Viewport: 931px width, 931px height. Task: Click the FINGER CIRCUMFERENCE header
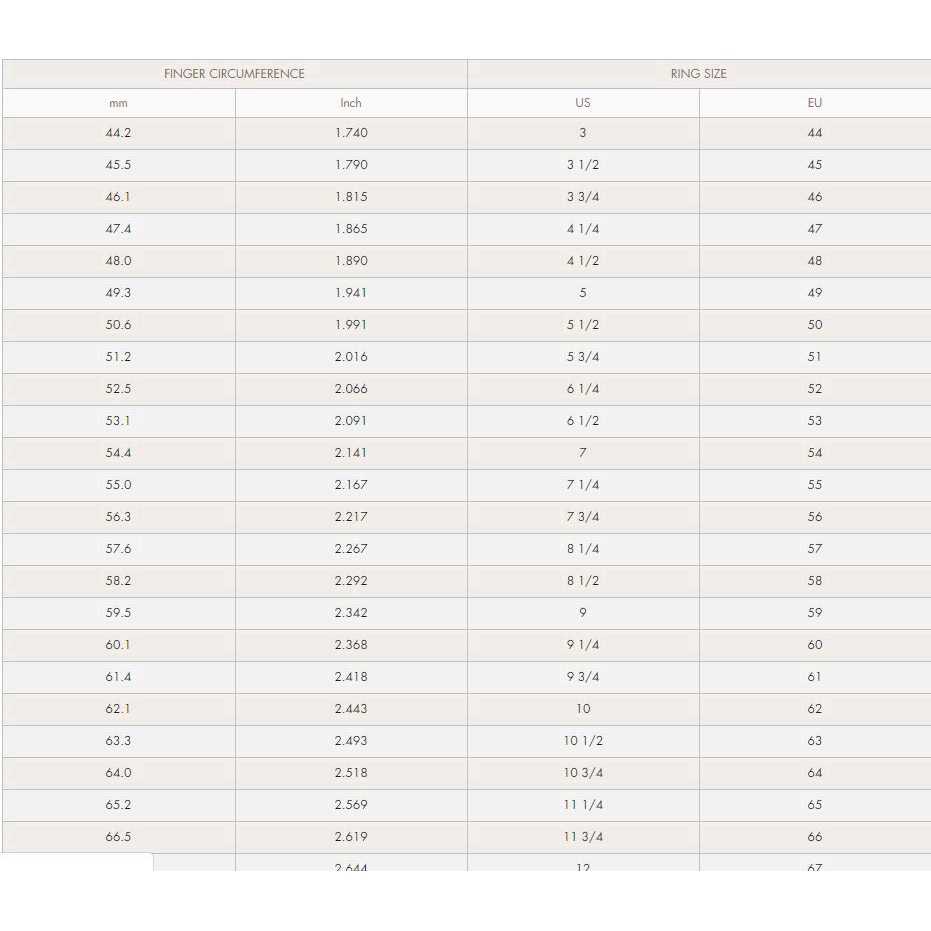[x=234, y=74]
